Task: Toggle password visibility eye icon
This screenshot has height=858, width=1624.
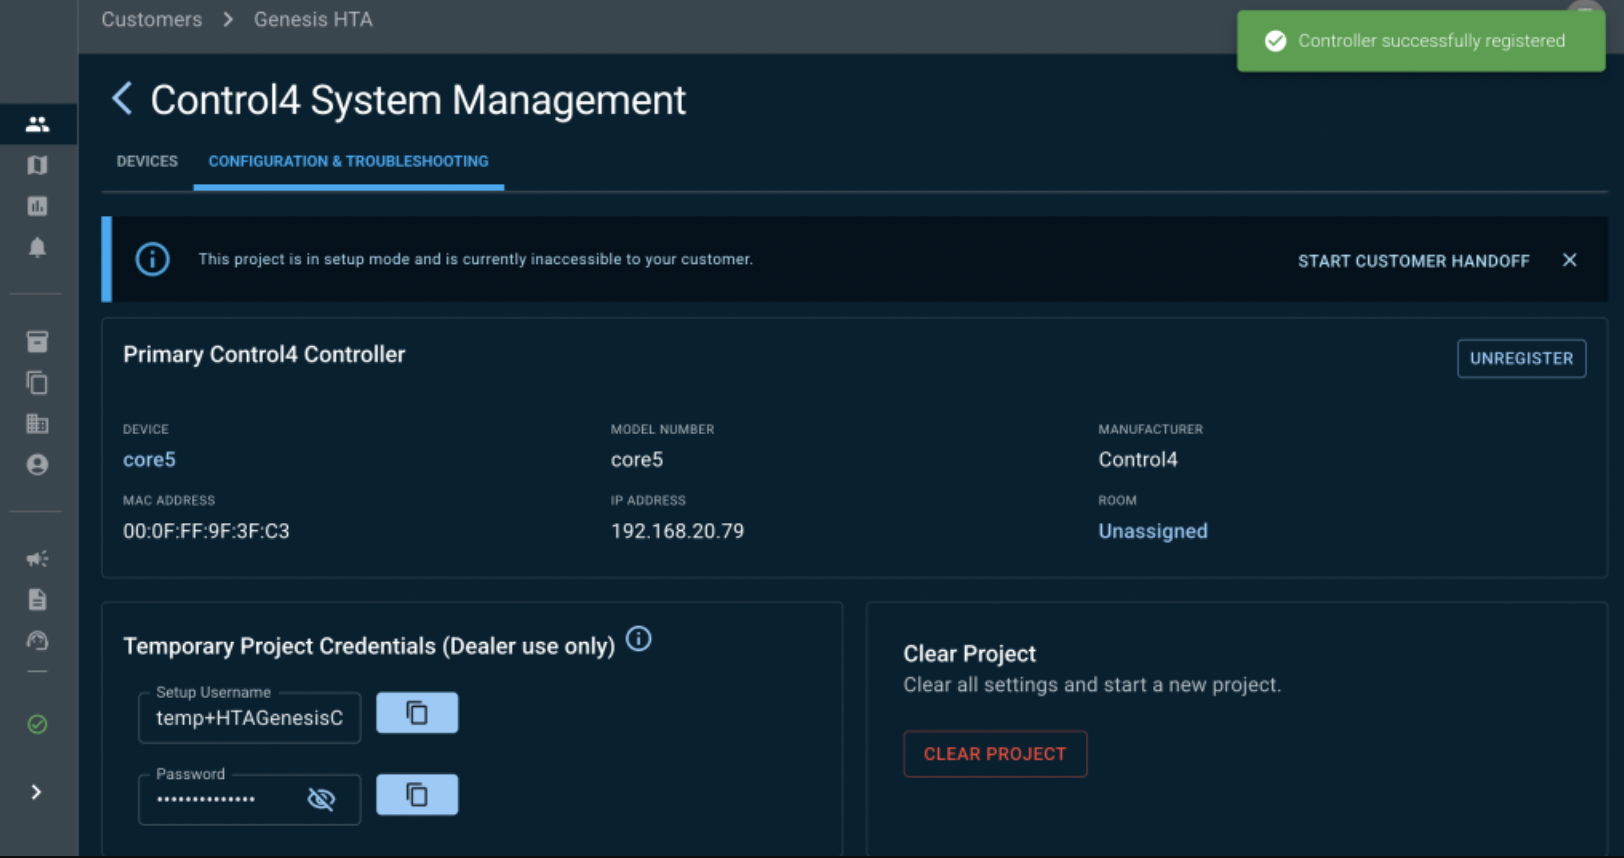Action: click(321, 799)
